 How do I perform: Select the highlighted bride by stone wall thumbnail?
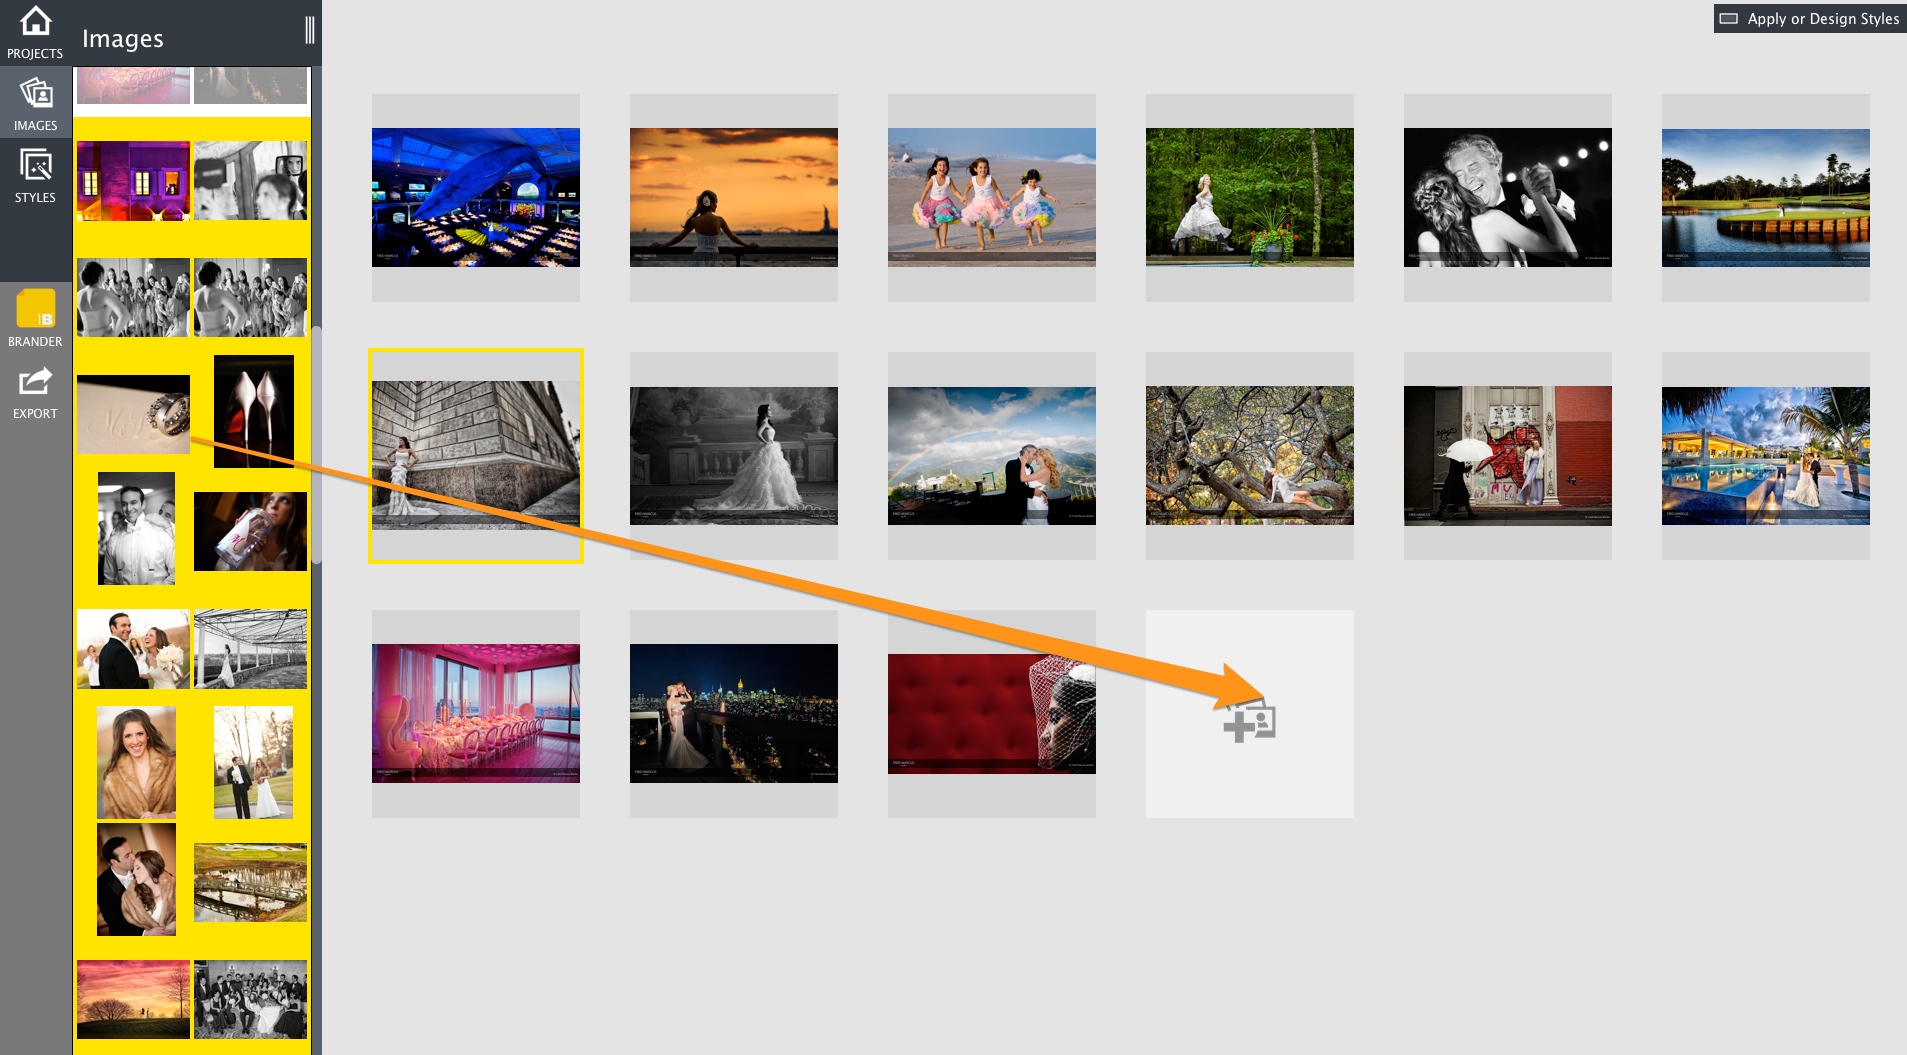pos(476,455)
